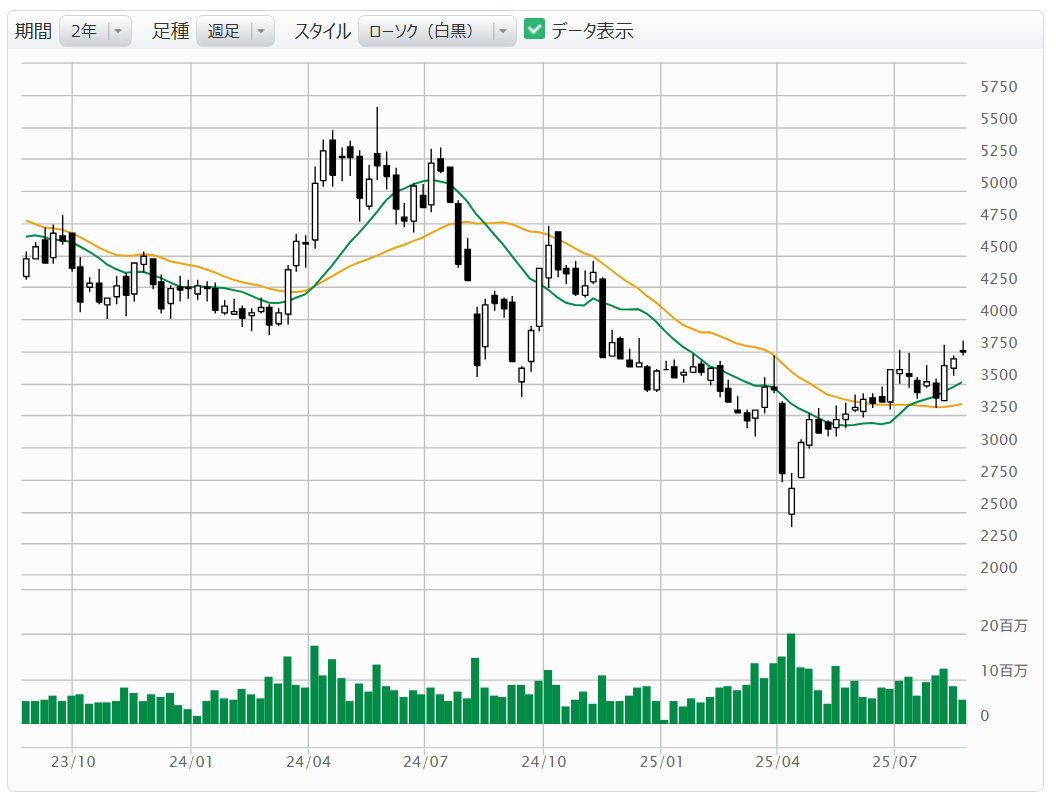
Task: Click the 期間 label in the toolbar
Action: point(33,31)
